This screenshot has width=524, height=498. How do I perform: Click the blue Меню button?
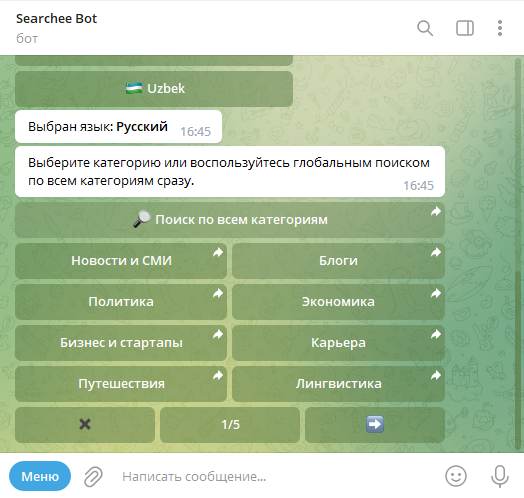(40, 476)
